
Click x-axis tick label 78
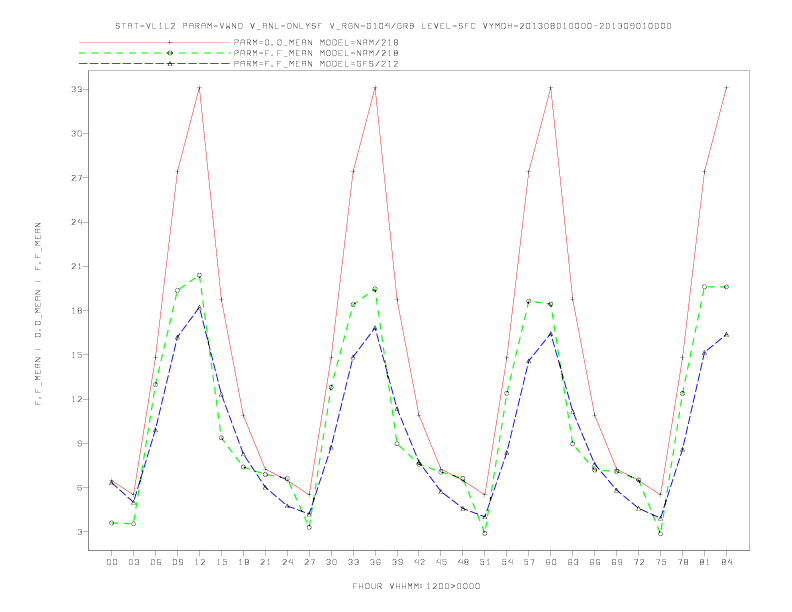point(683,562)
